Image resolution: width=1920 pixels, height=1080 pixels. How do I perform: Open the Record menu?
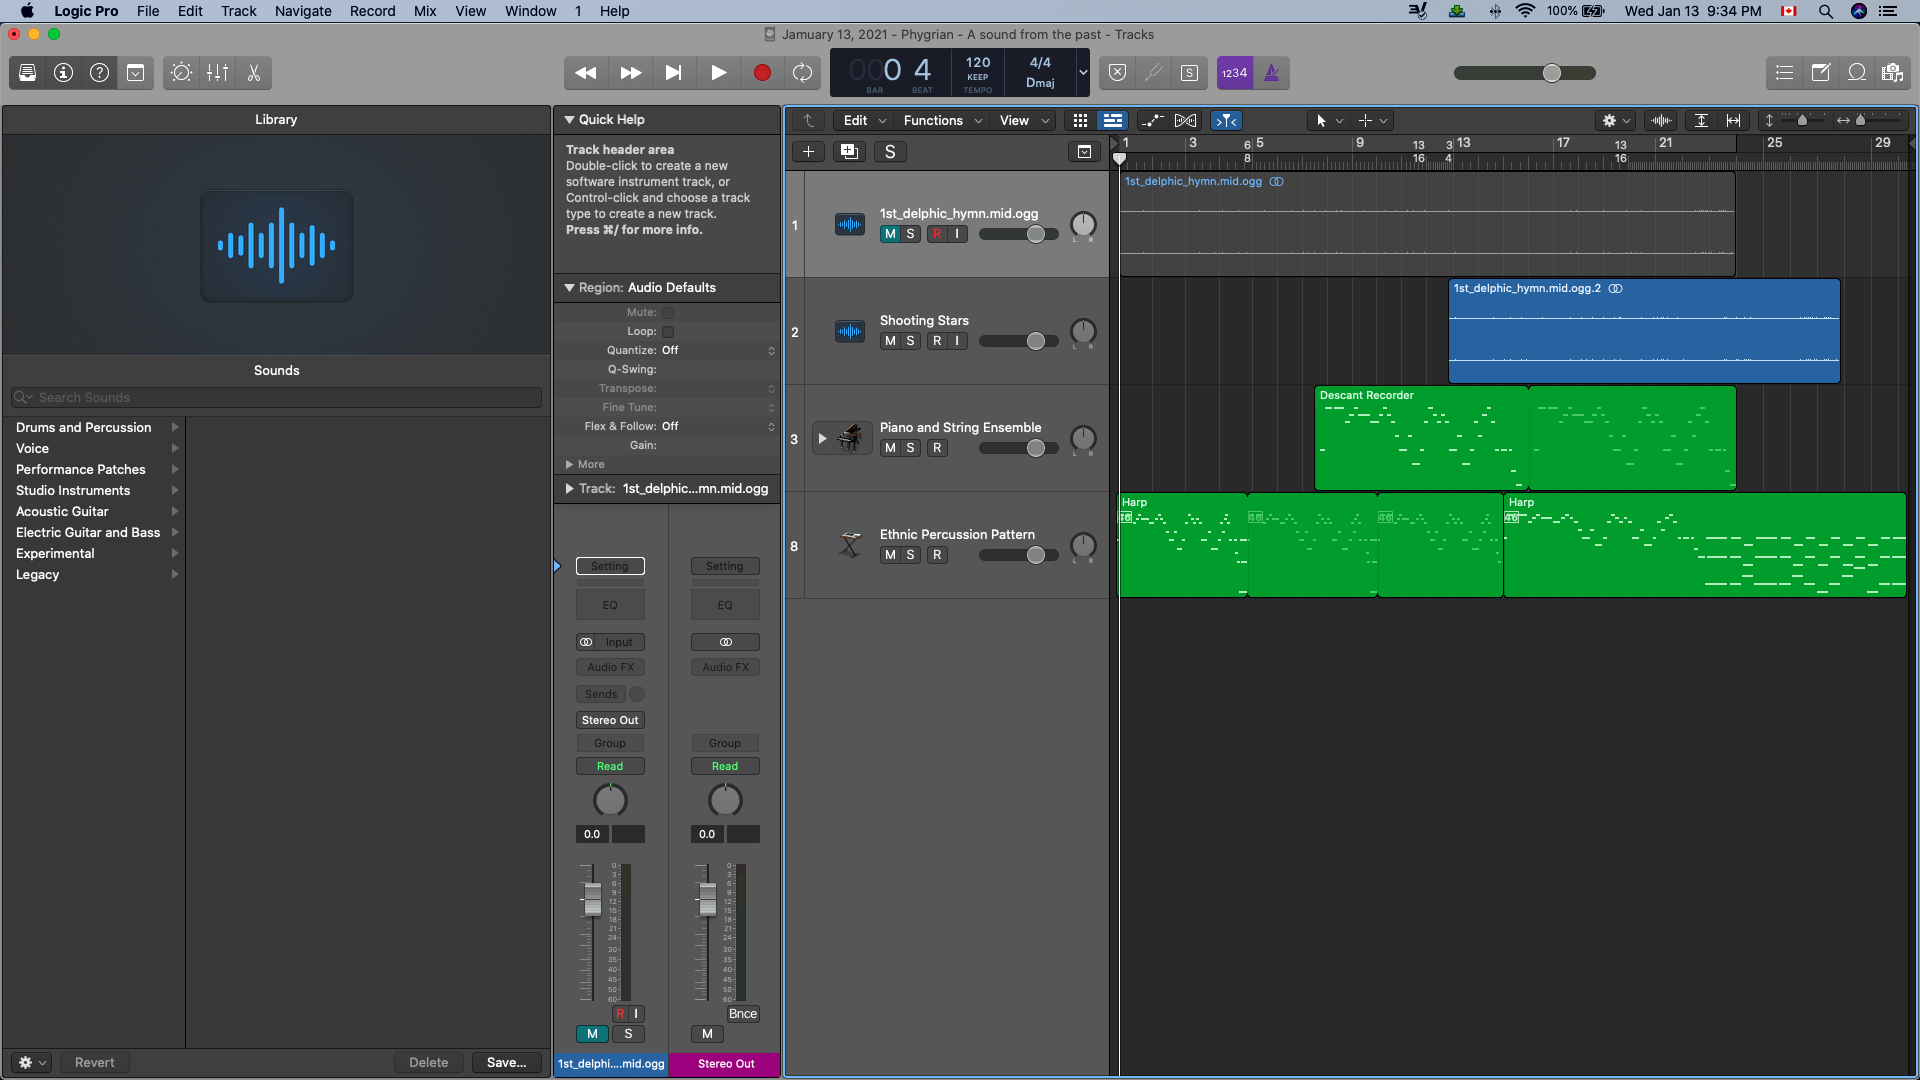(373, 11)
